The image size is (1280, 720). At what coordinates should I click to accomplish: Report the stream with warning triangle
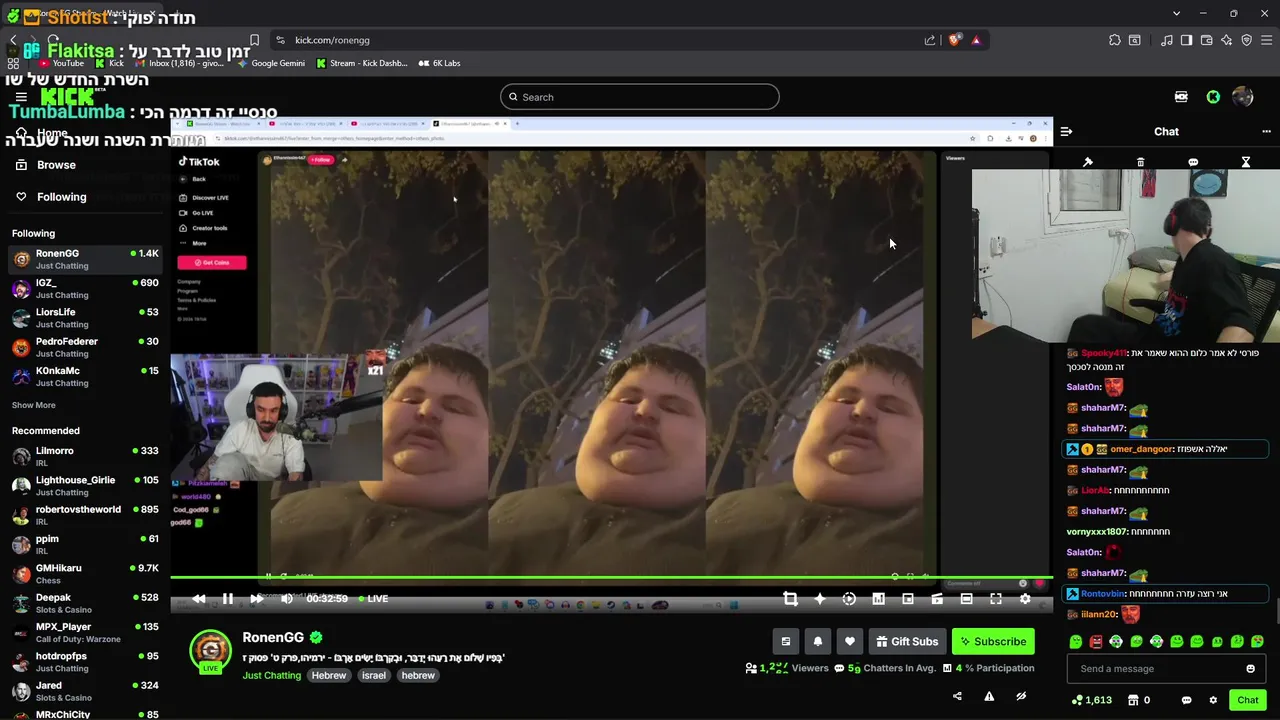tap(989, 696)
